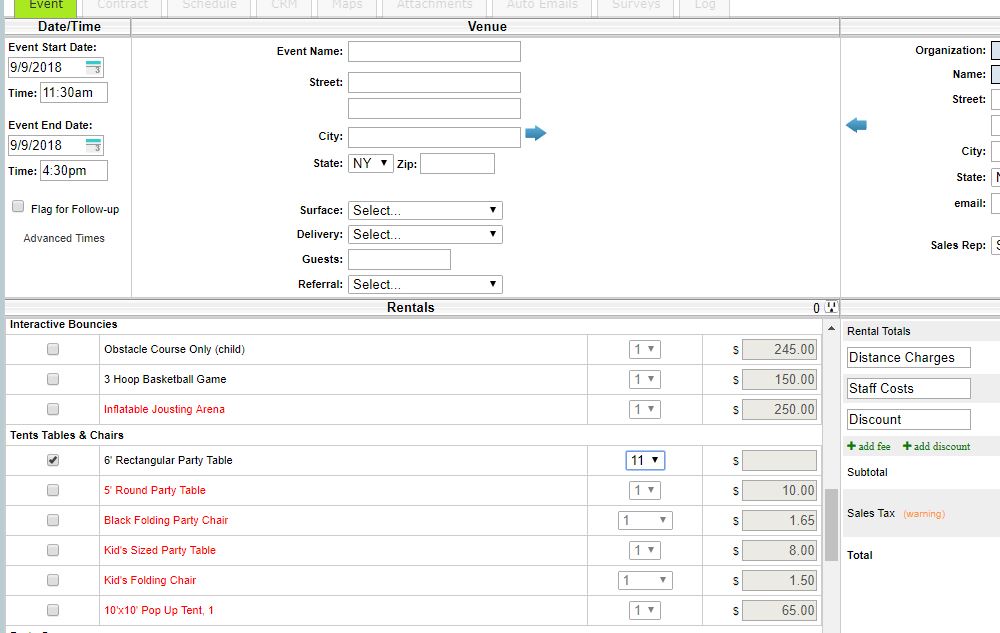
Task: Click the blue left arrow near Organization
Action: coord(856,125)
